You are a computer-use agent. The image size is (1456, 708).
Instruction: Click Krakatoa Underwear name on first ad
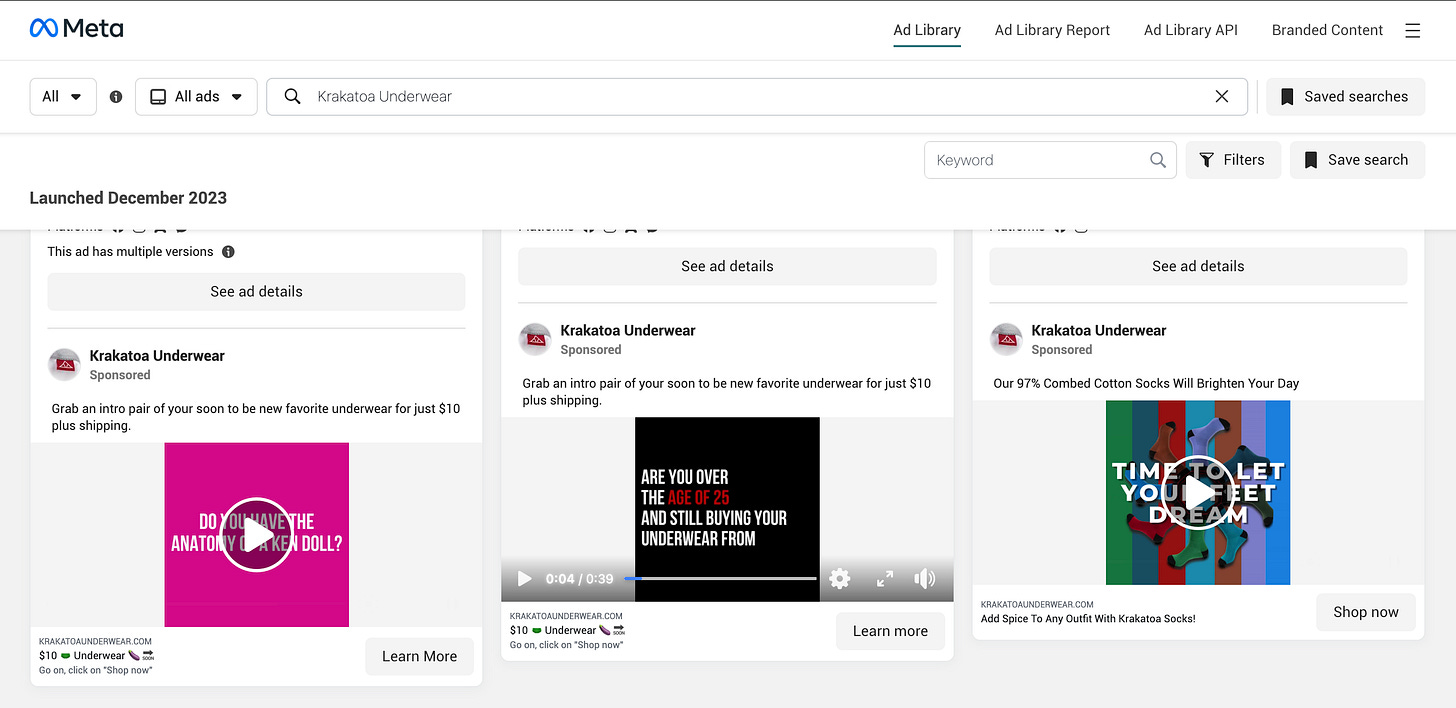157,355
